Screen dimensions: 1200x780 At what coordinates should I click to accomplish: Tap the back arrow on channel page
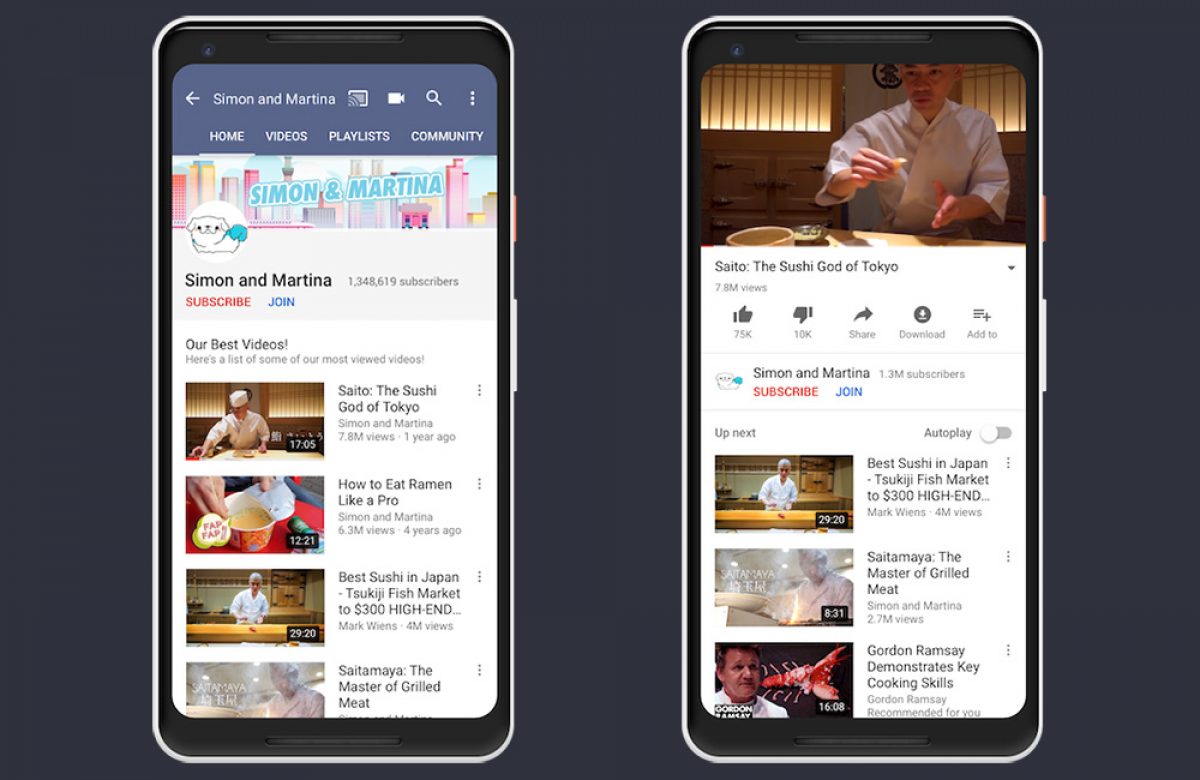[x=193, y=98]
